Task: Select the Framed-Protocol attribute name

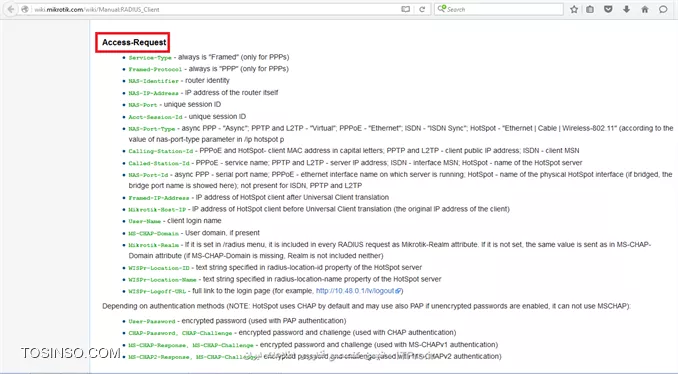Action: [155, 69]
